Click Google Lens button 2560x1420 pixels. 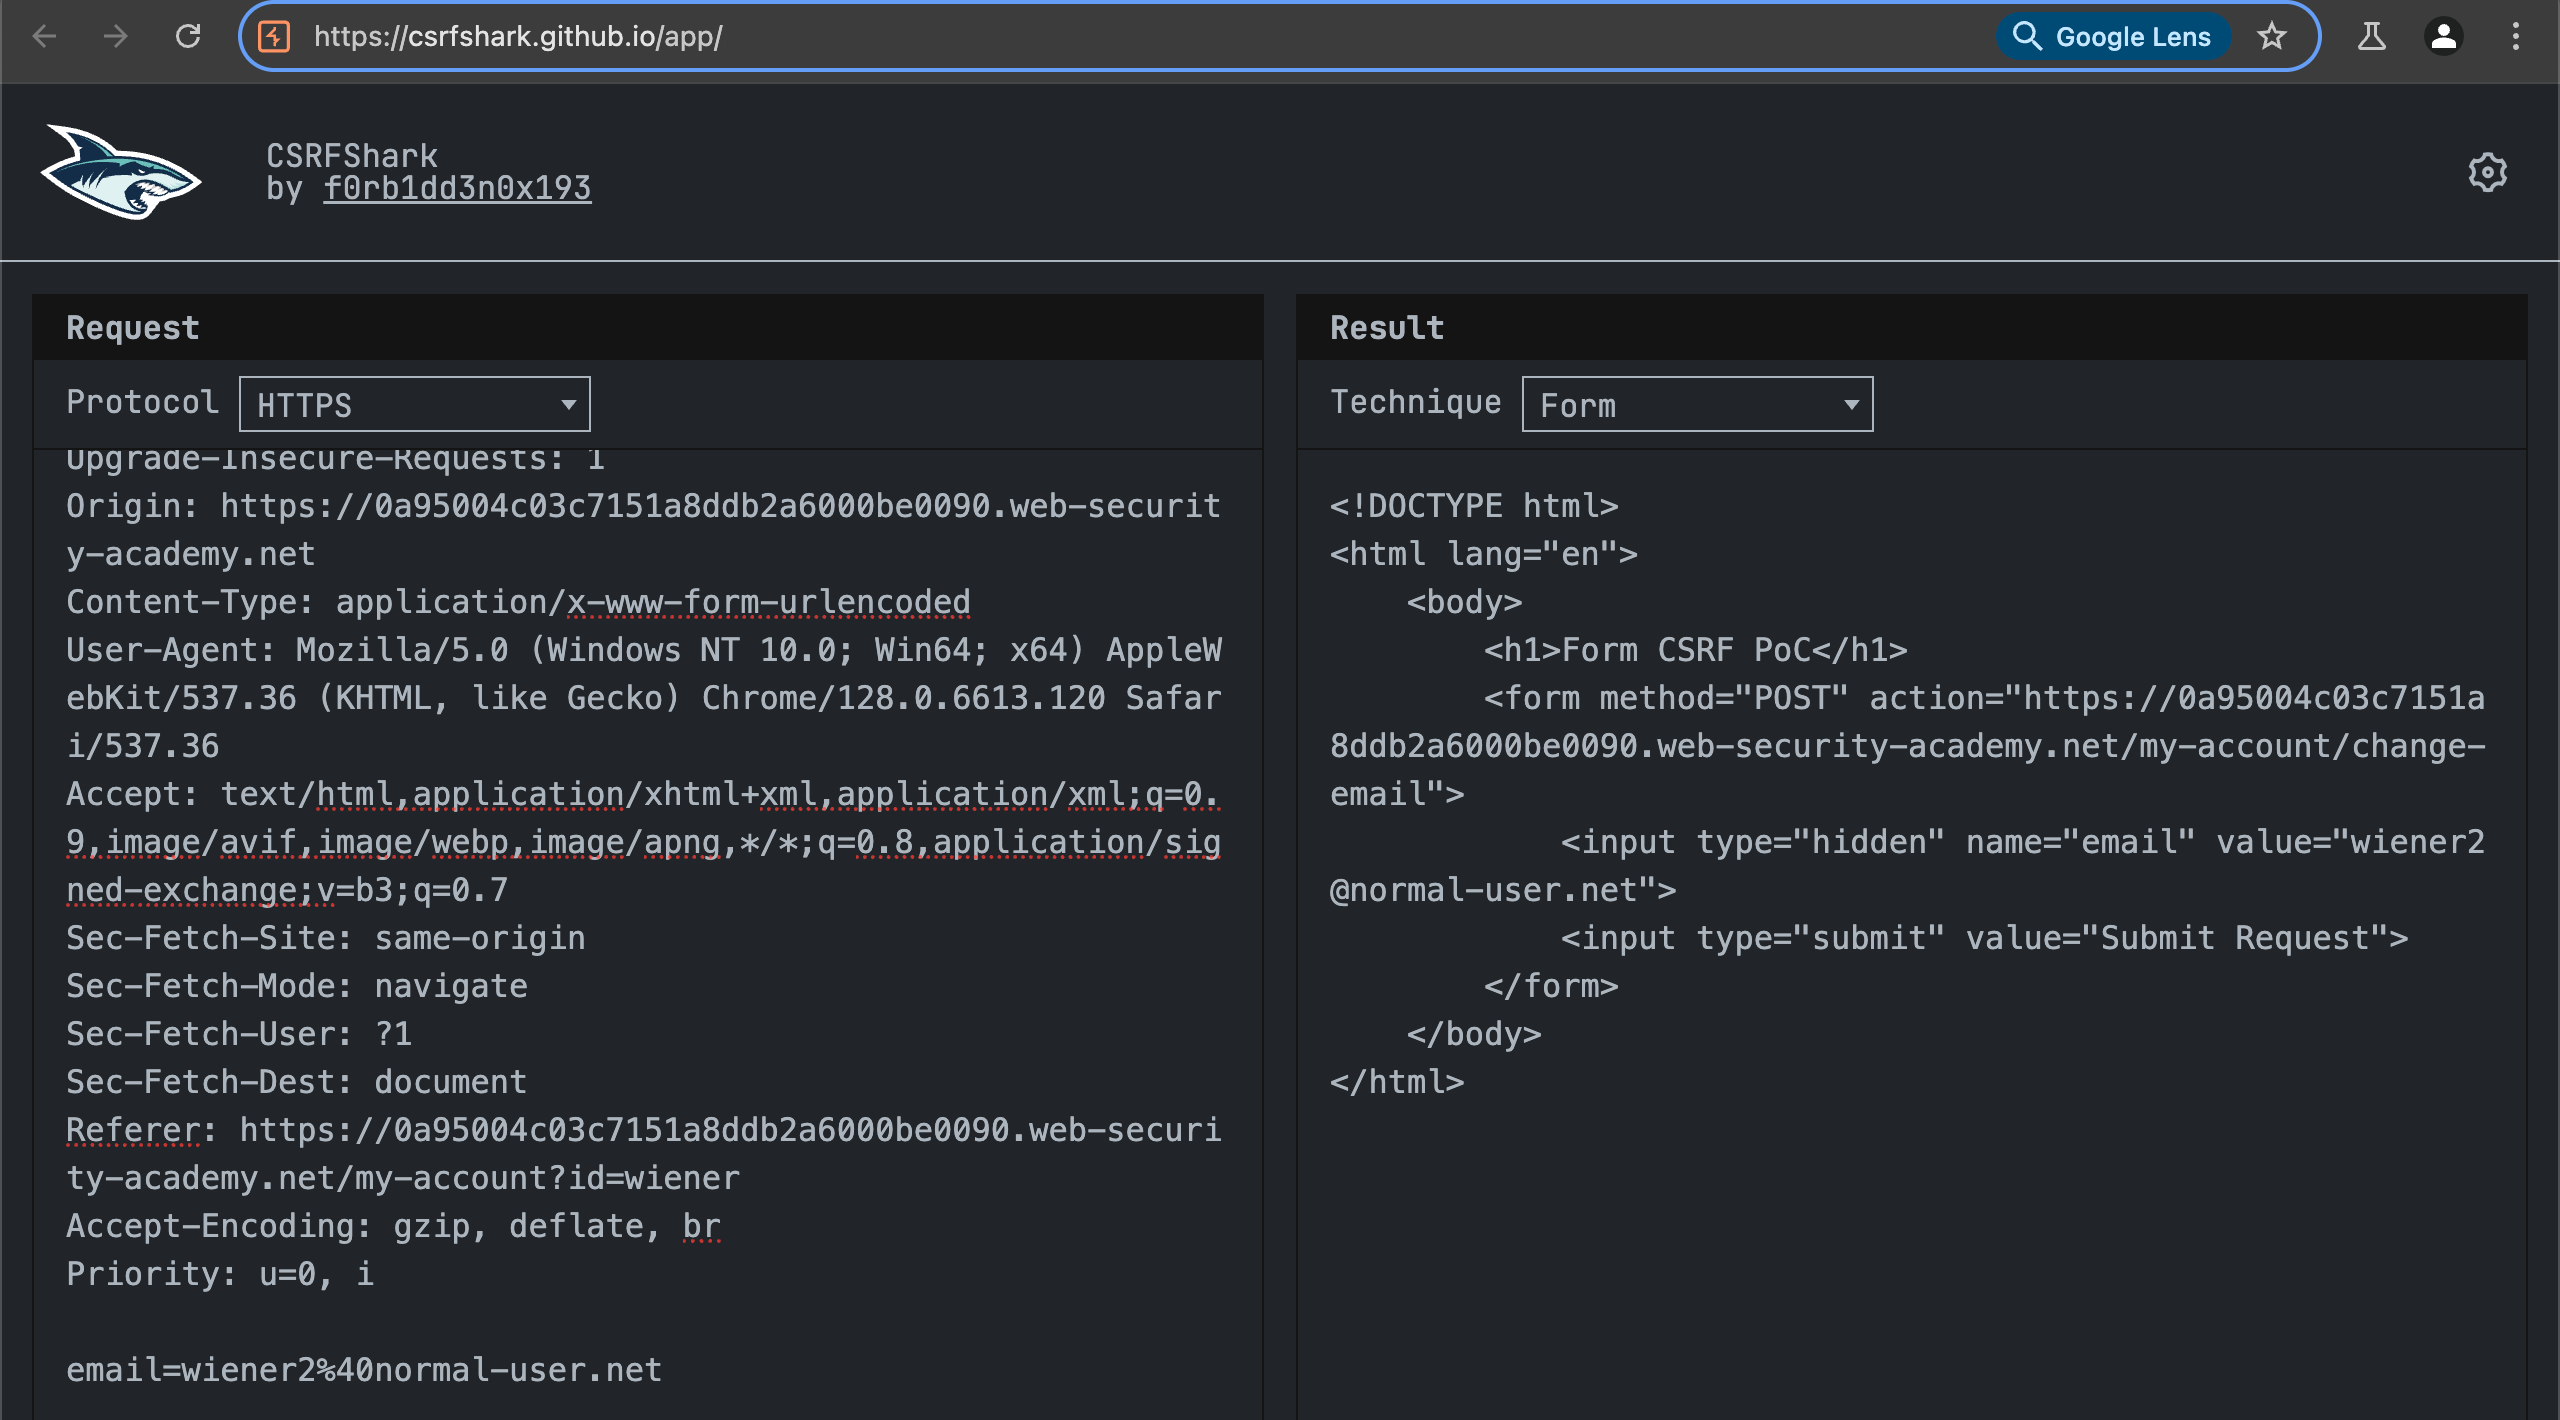[2113, 37]
